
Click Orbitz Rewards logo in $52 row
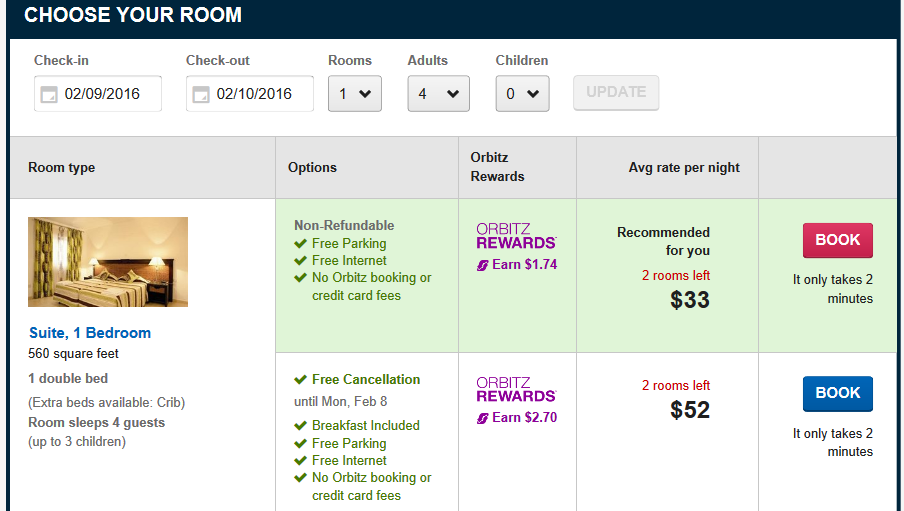click(x=516, y=389)
